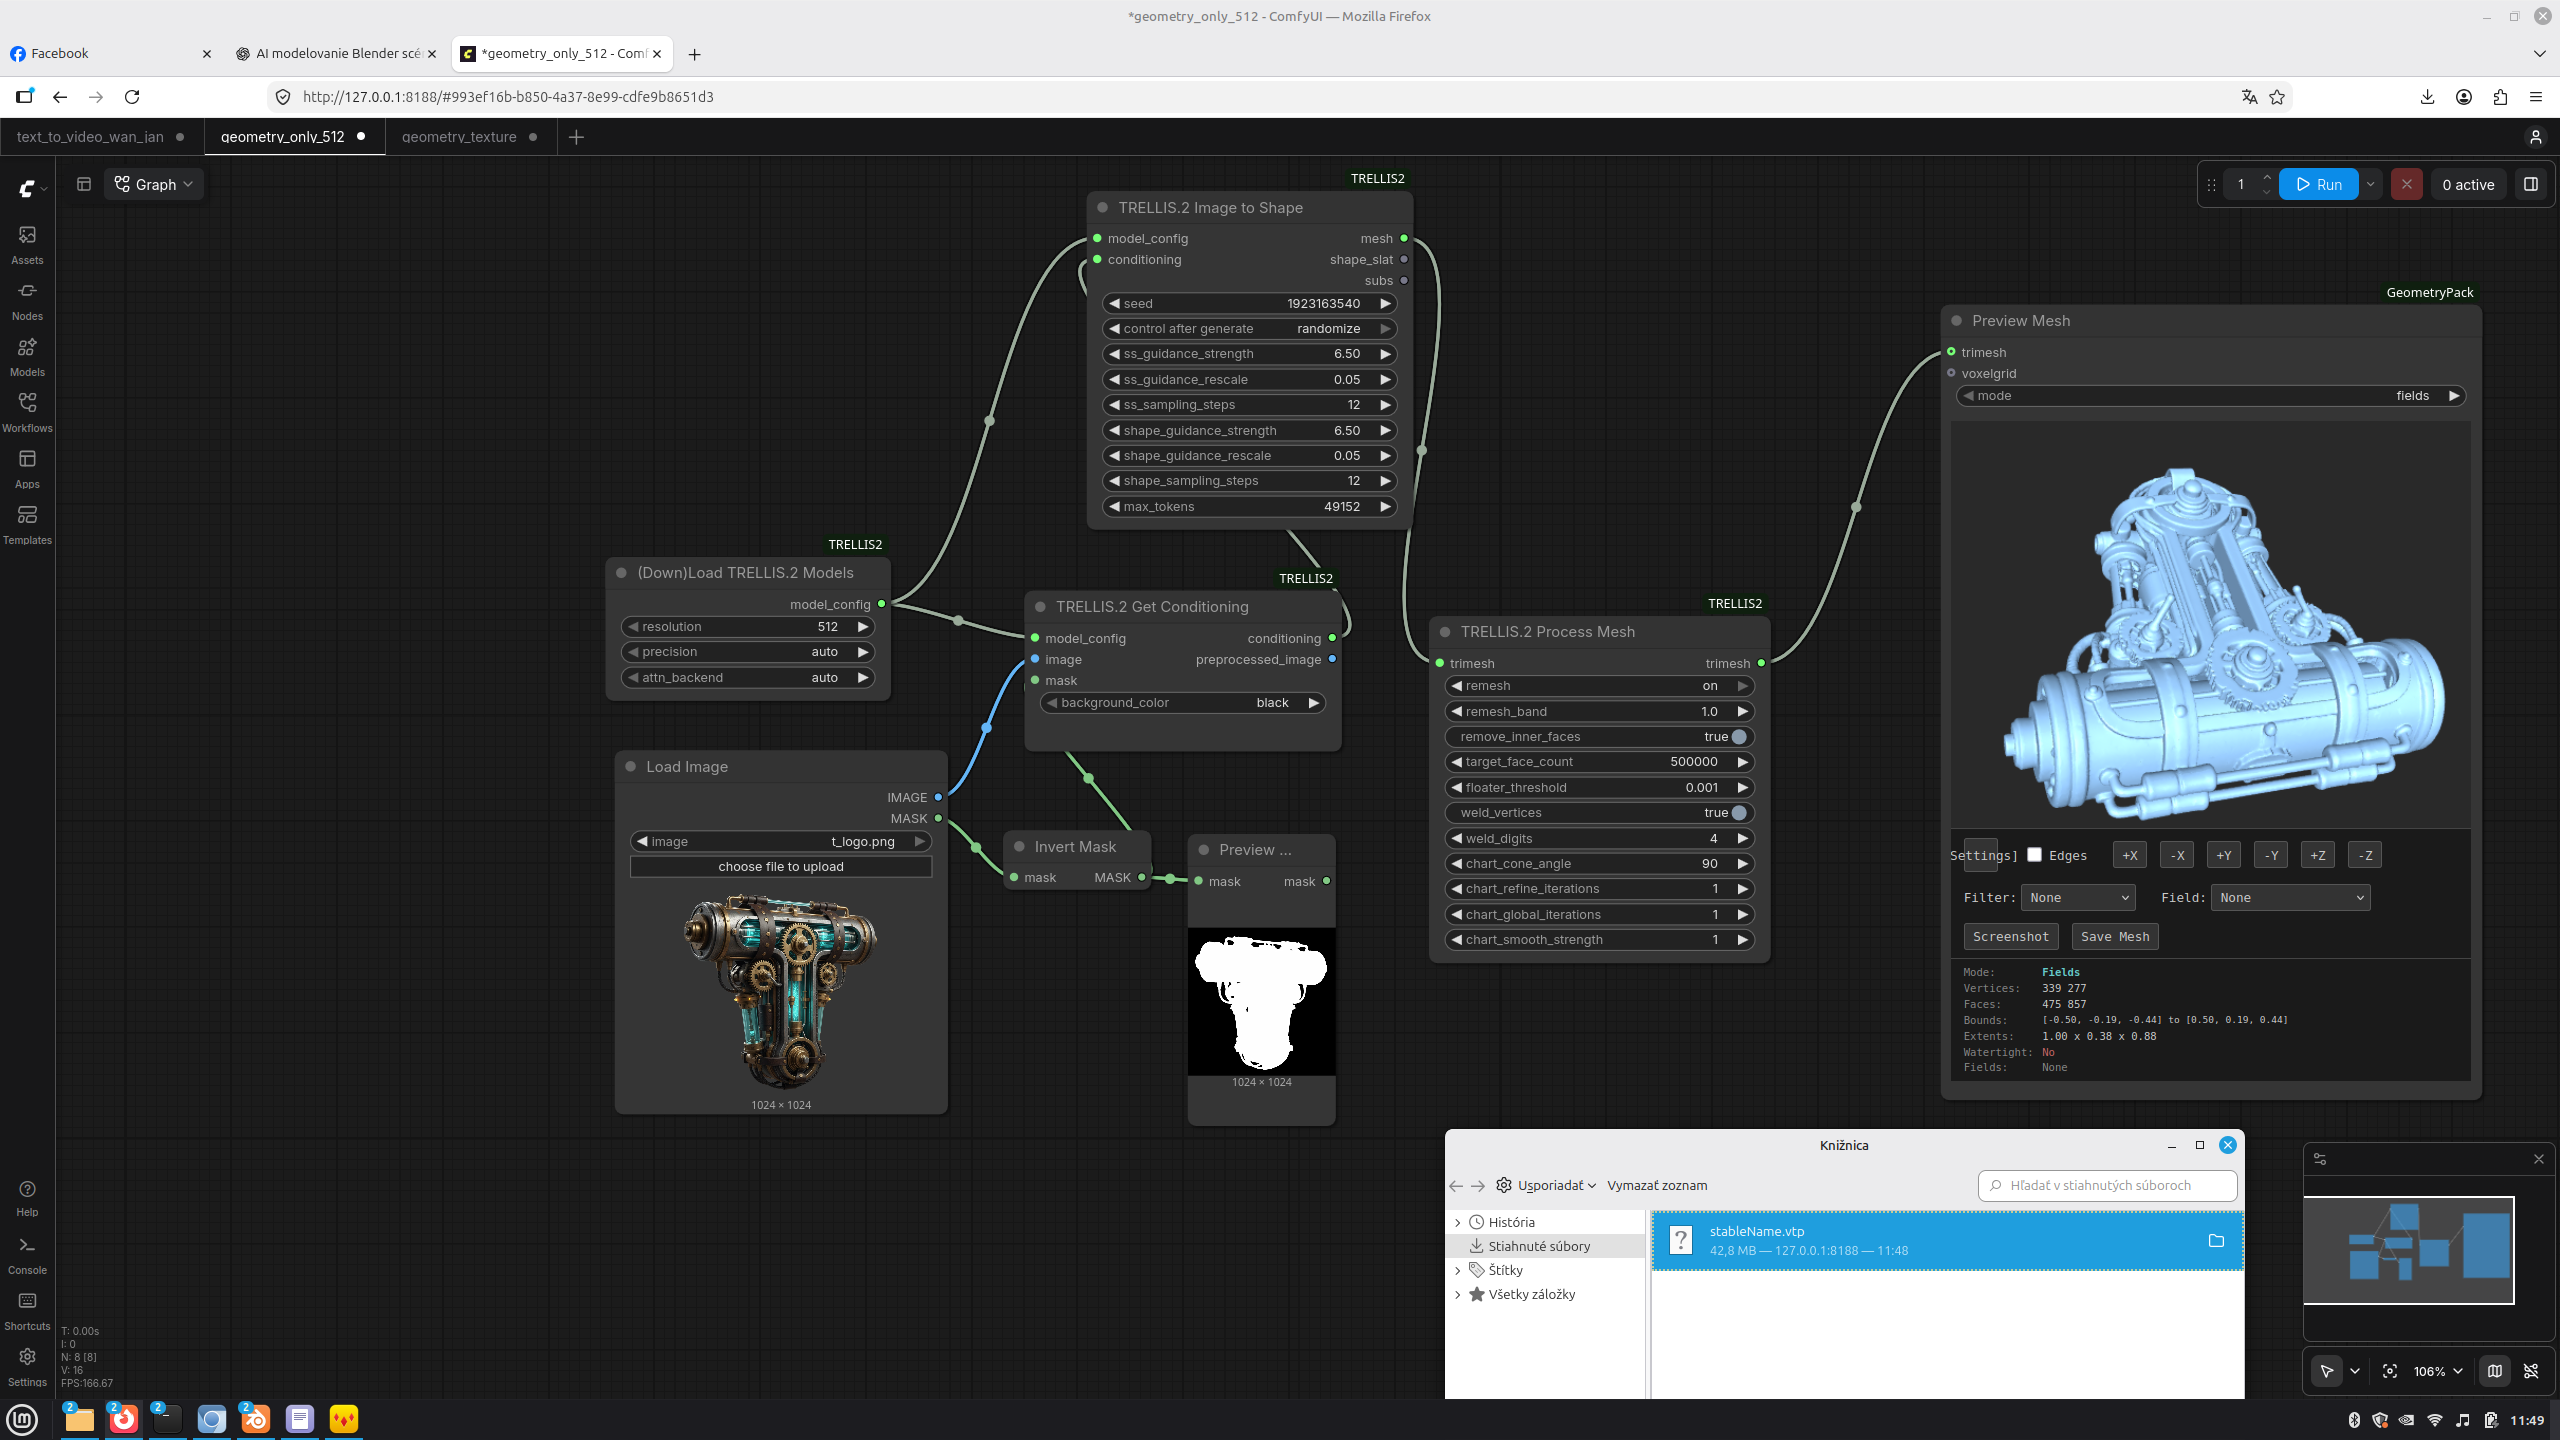Open the Graph mode dropdown

click(153, 184)
